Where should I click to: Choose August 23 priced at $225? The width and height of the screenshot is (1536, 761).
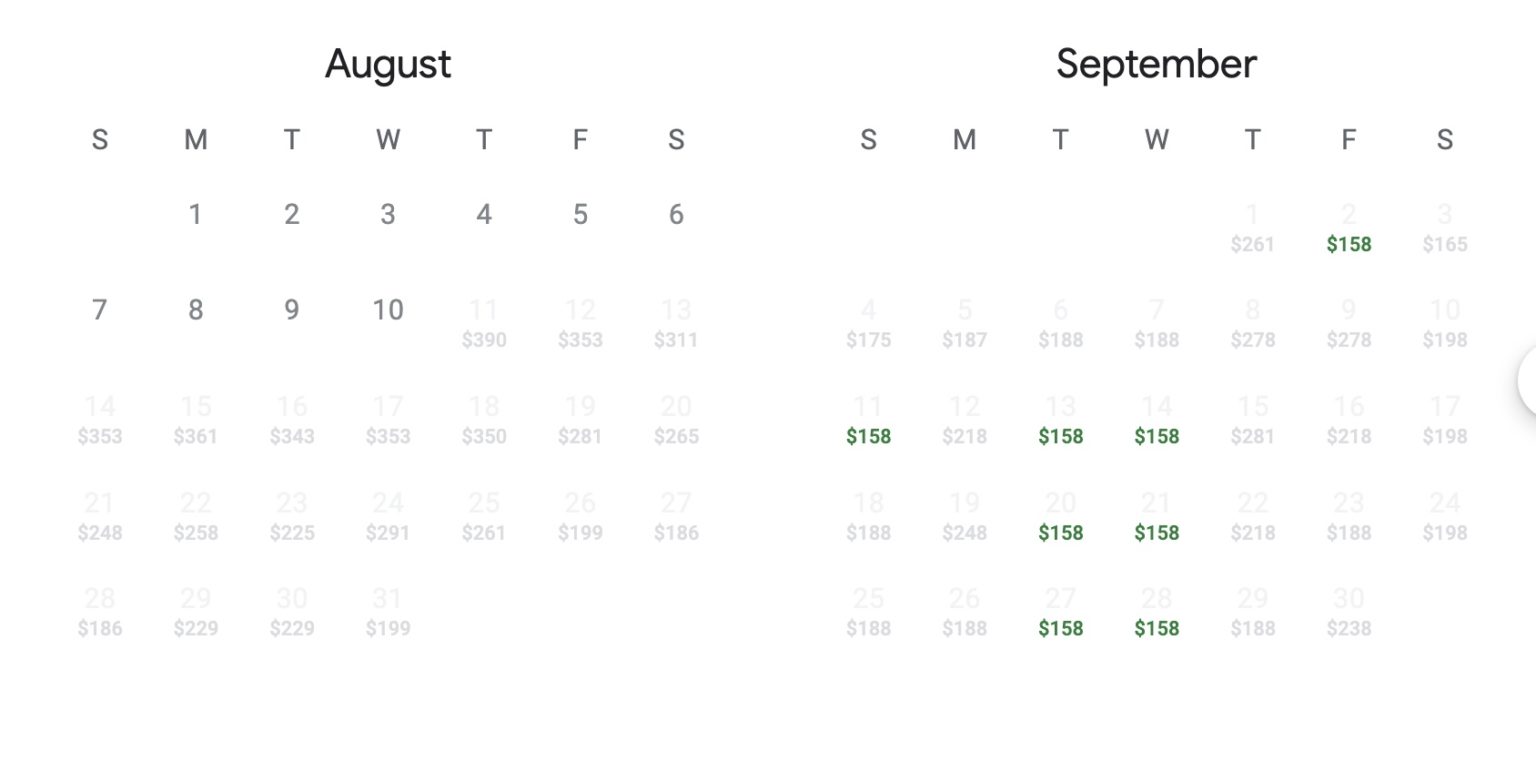[x=292, y=516]
